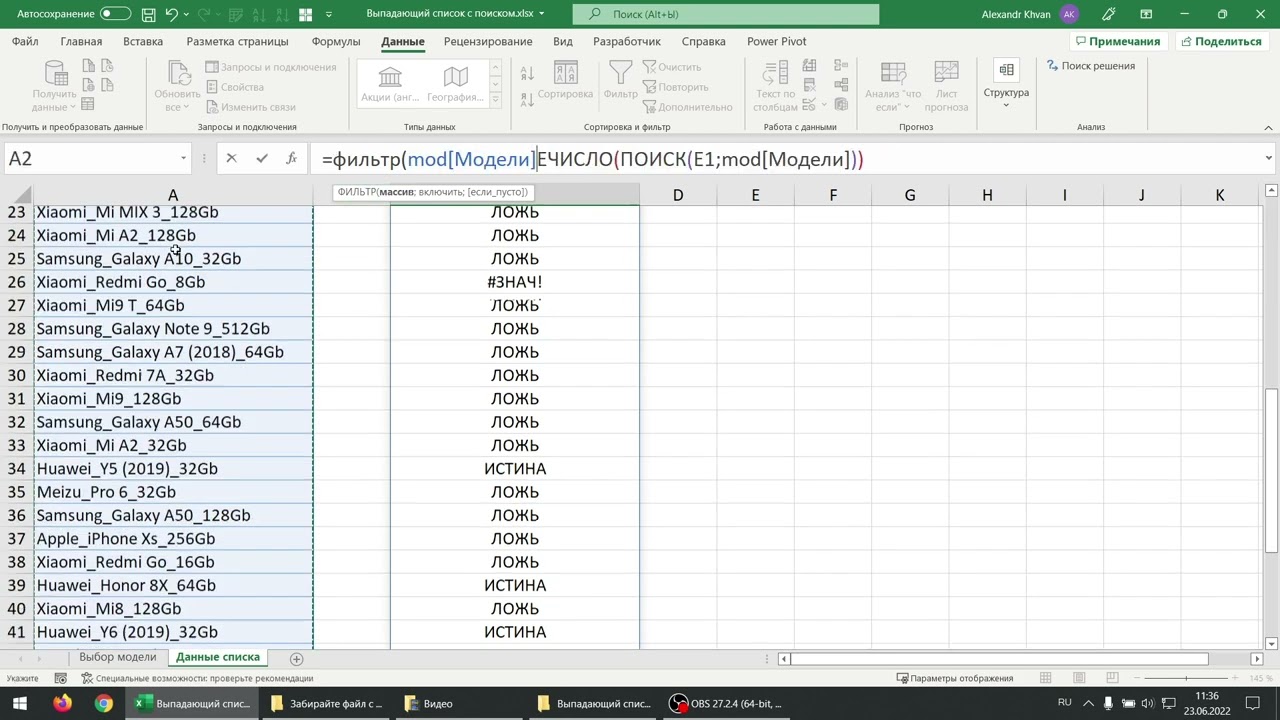The image size is (1280, 720).
Task: Click the Фильтр funnel icon
Action: point(620,80)
